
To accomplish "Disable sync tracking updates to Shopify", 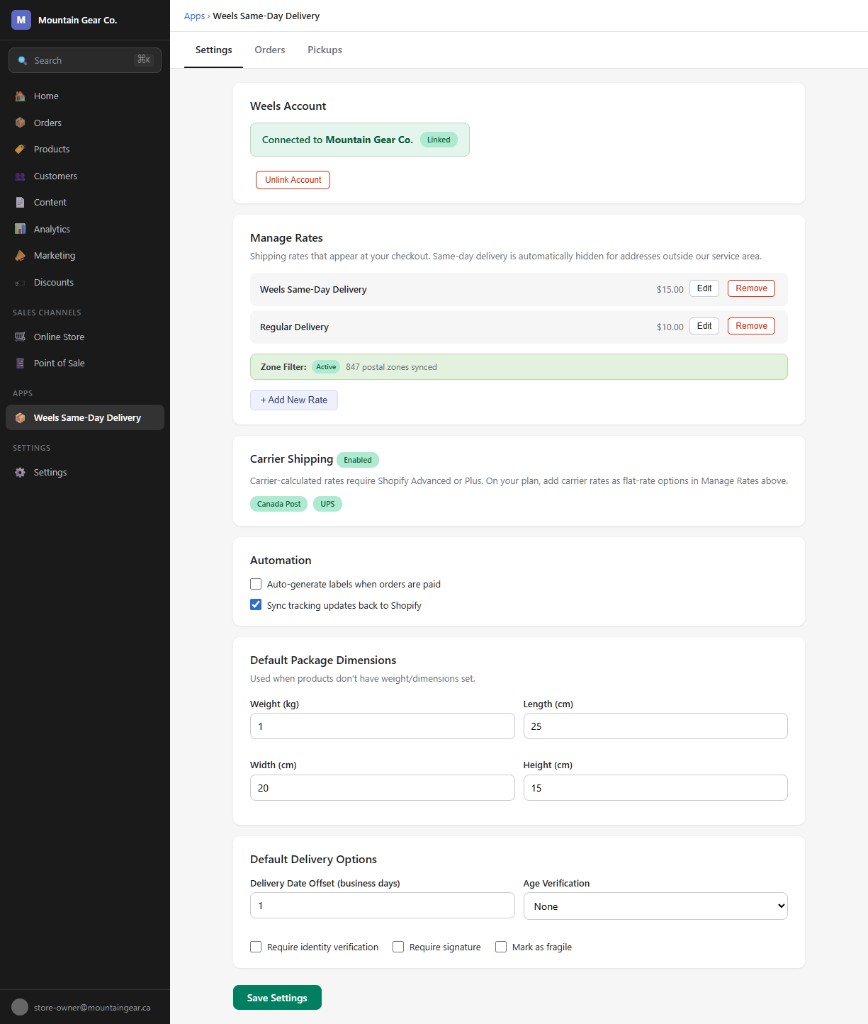I will (x=256, y=604).
